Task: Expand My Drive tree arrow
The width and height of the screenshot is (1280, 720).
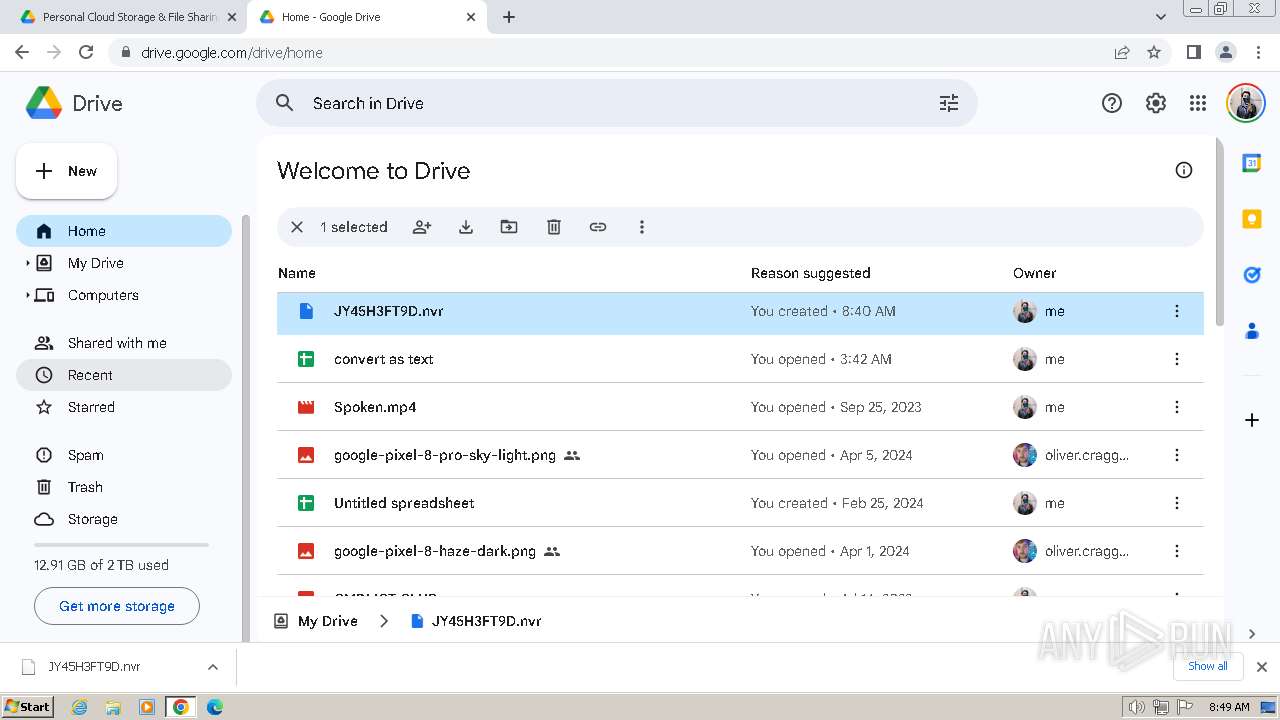Action: [x=27, y=263]
